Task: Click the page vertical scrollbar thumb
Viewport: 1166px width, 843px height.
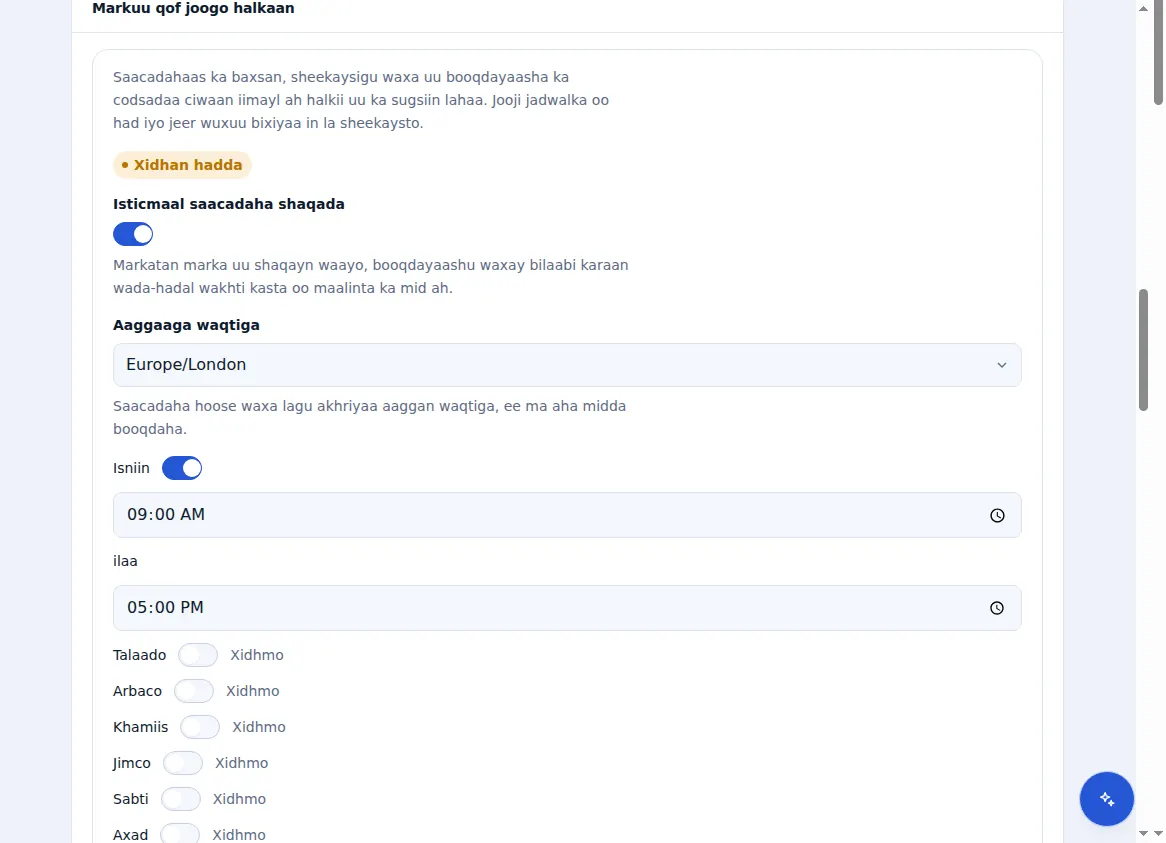Action: pos(1144,349)
